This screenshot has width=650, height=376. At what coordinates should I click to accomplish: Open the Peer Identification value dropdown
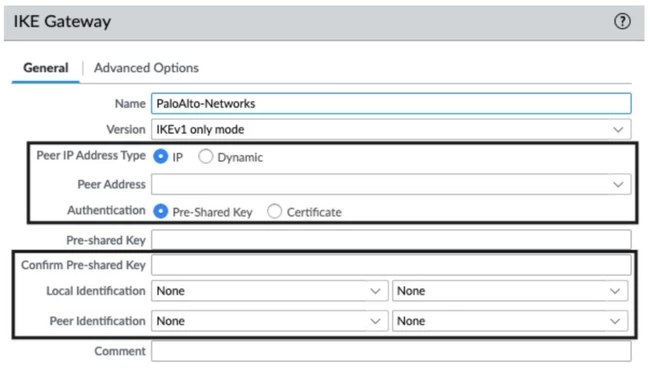pos(510,321)
